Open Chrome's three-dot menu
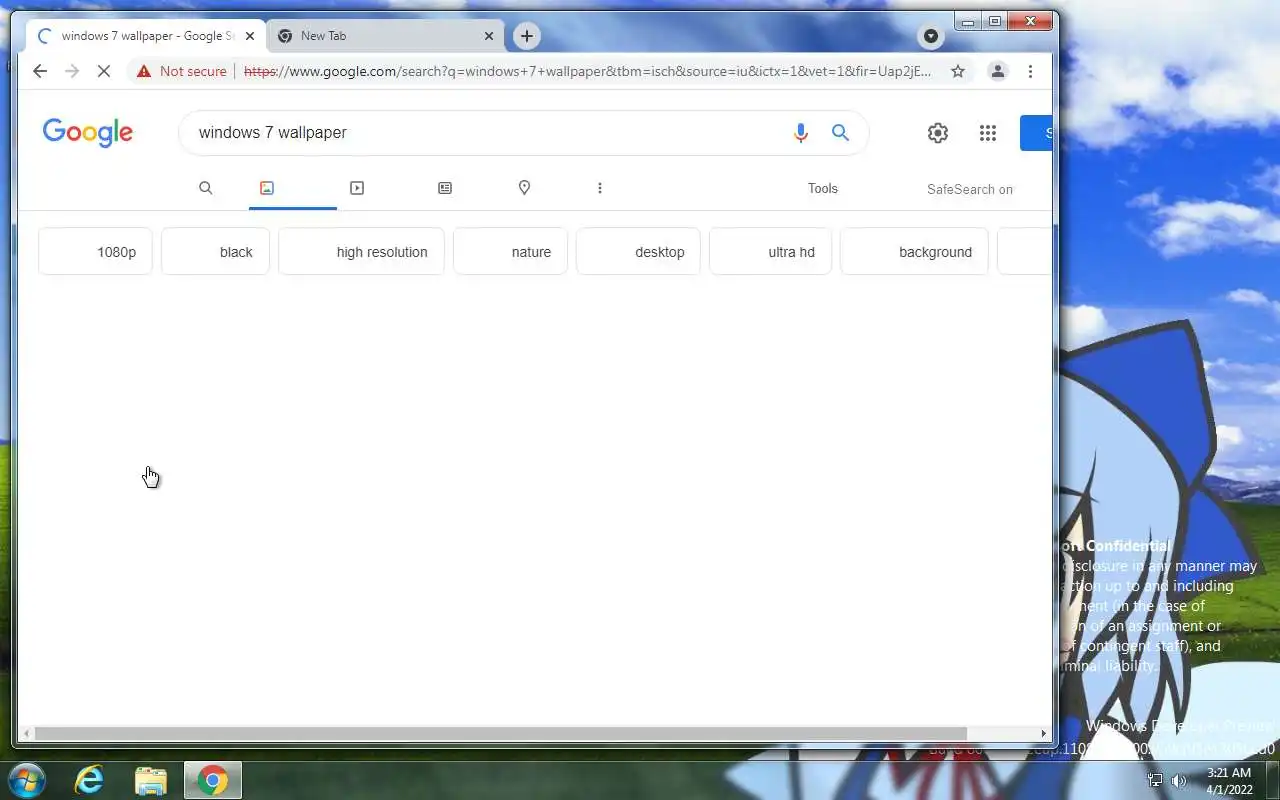The image size is (1280, 800). click(x=1030, y=71)
